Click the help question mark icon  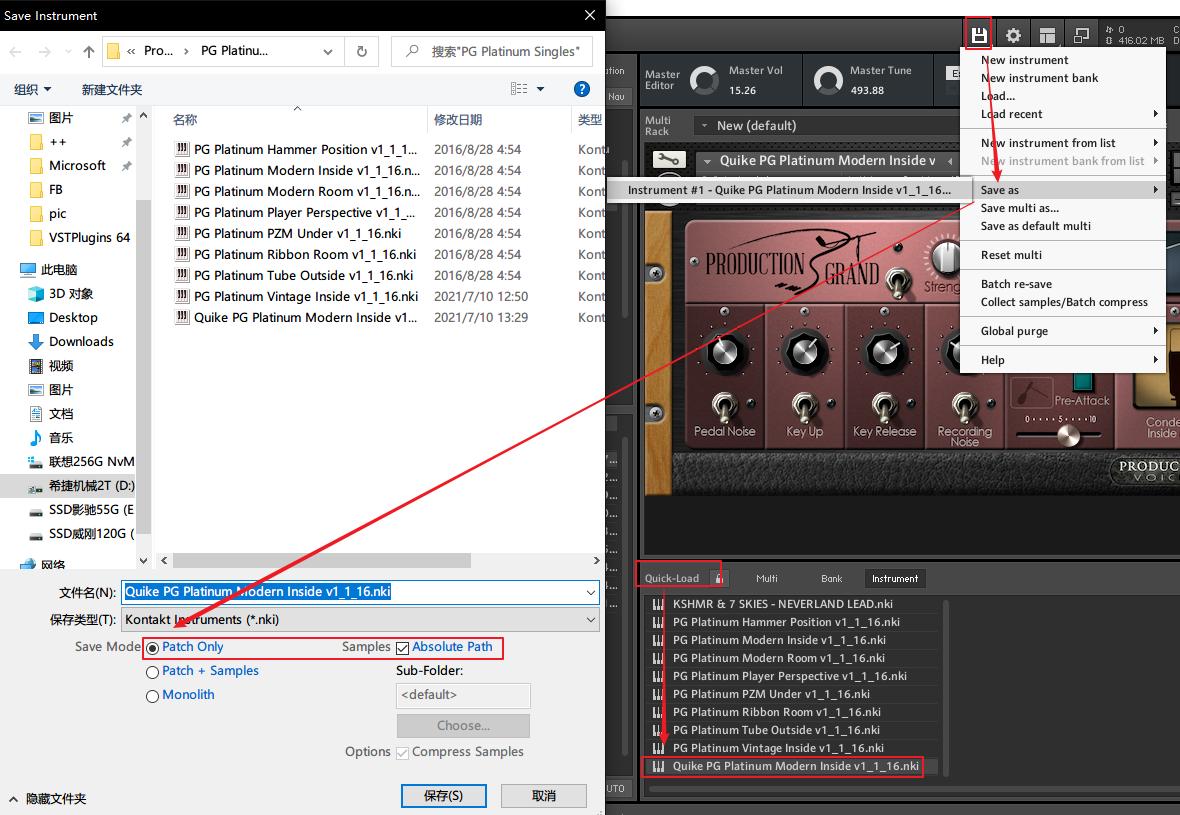click(x=582, y=89)
